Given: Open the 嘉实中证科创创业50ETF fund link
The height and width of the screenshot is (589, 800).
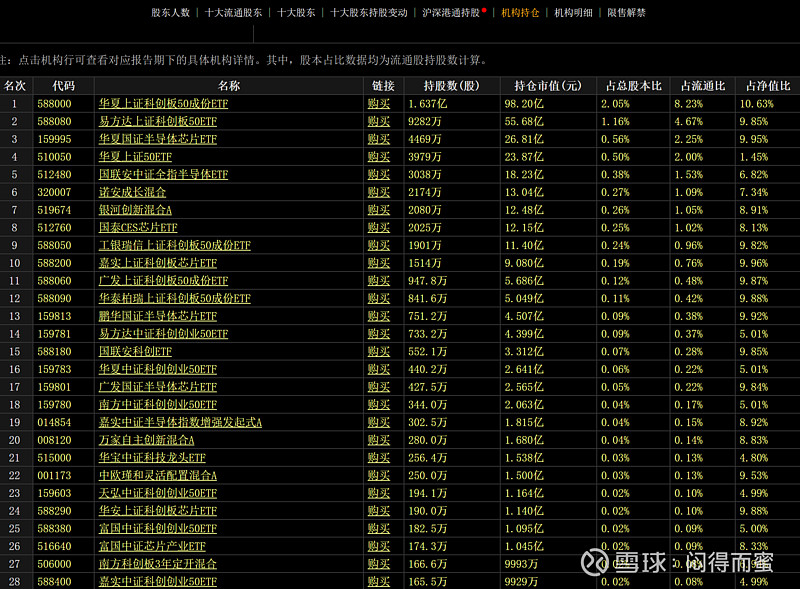Looking at the screenshot, I should point(158,582).
